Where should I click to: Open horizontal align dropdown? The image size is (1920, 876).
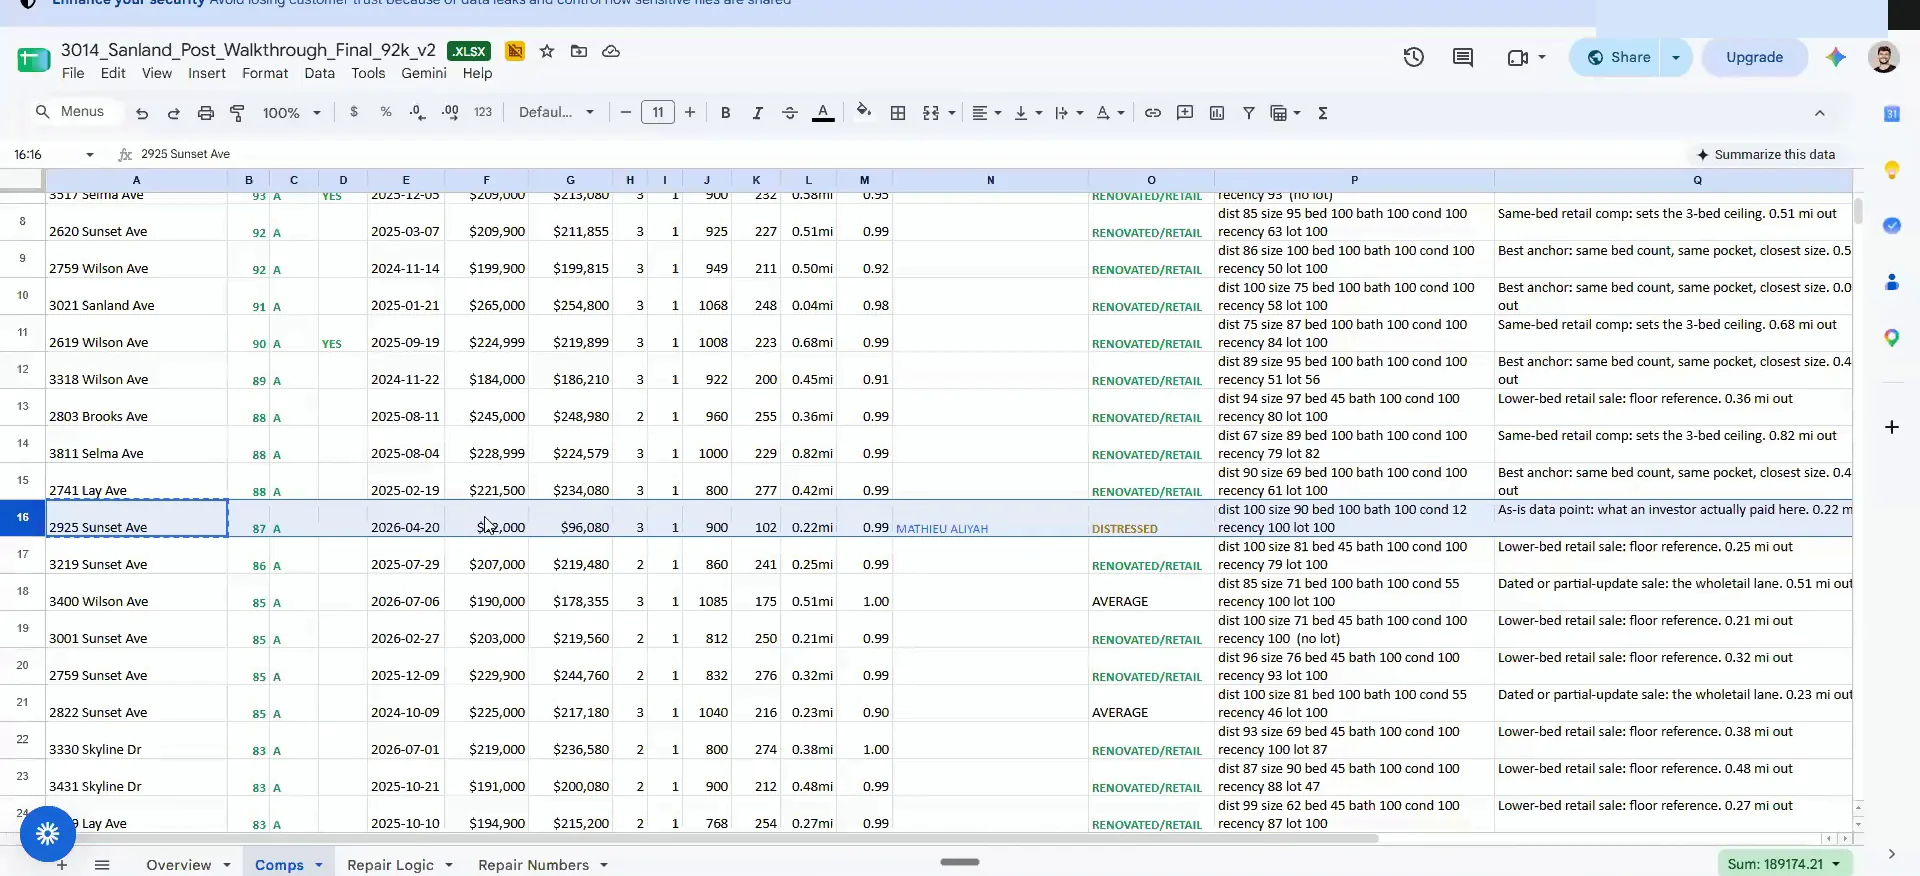coord(987,113)
